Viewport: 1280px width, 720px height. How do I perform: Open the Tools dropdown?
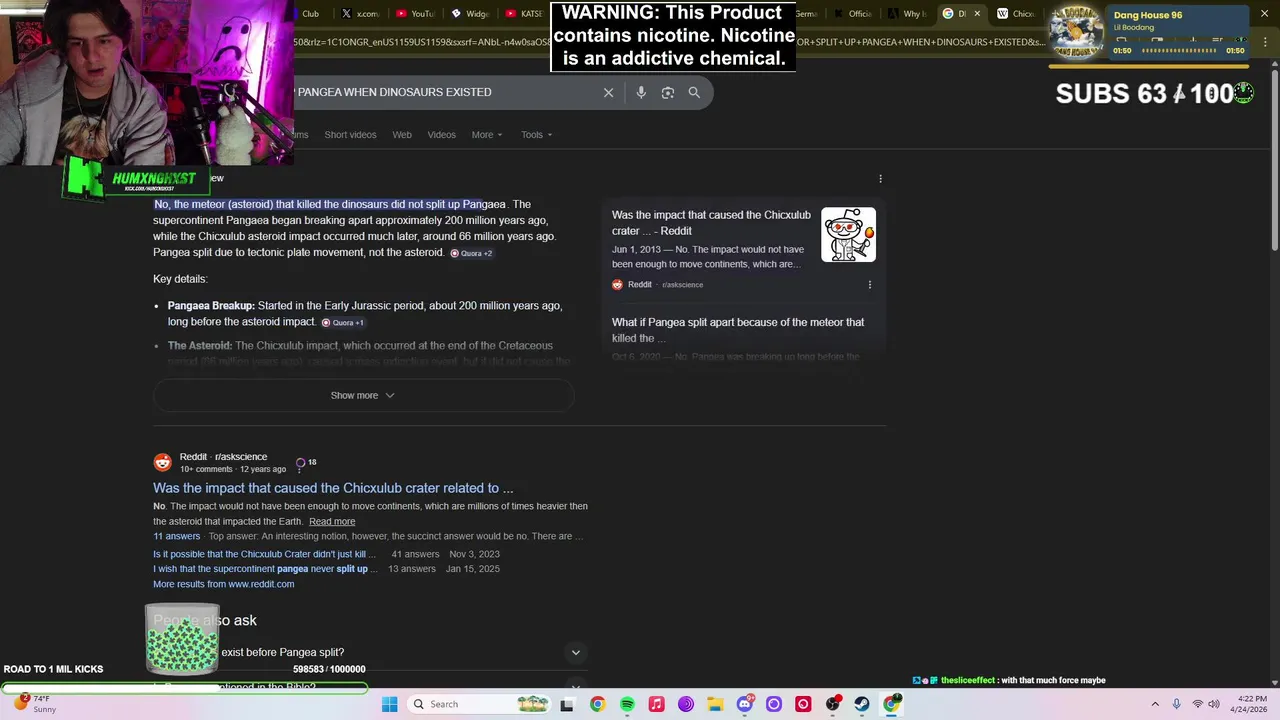click(x=536, y=135)
